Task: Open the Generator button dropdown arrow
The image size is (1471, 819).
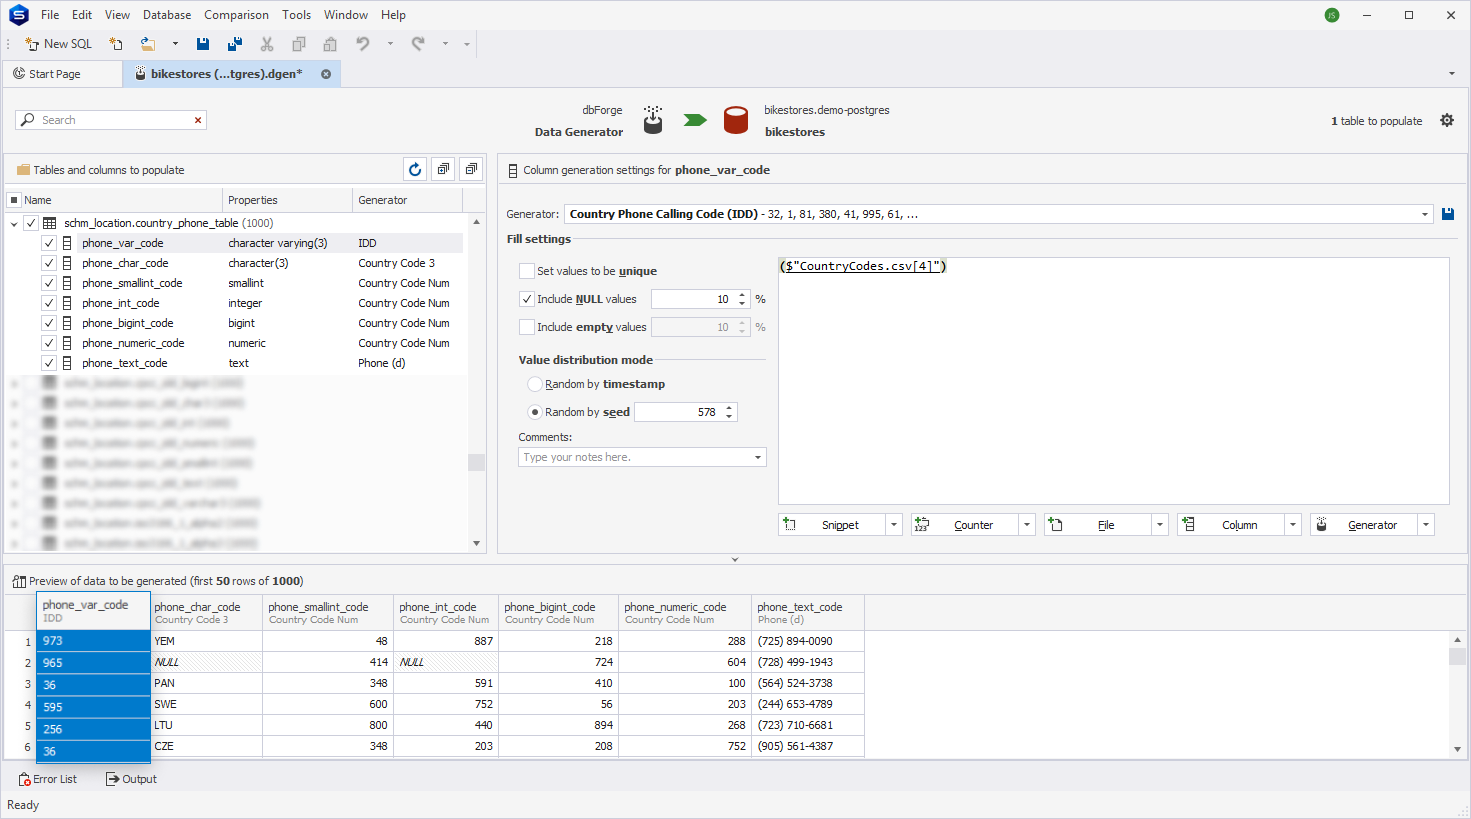Action: pos(1426,525)
